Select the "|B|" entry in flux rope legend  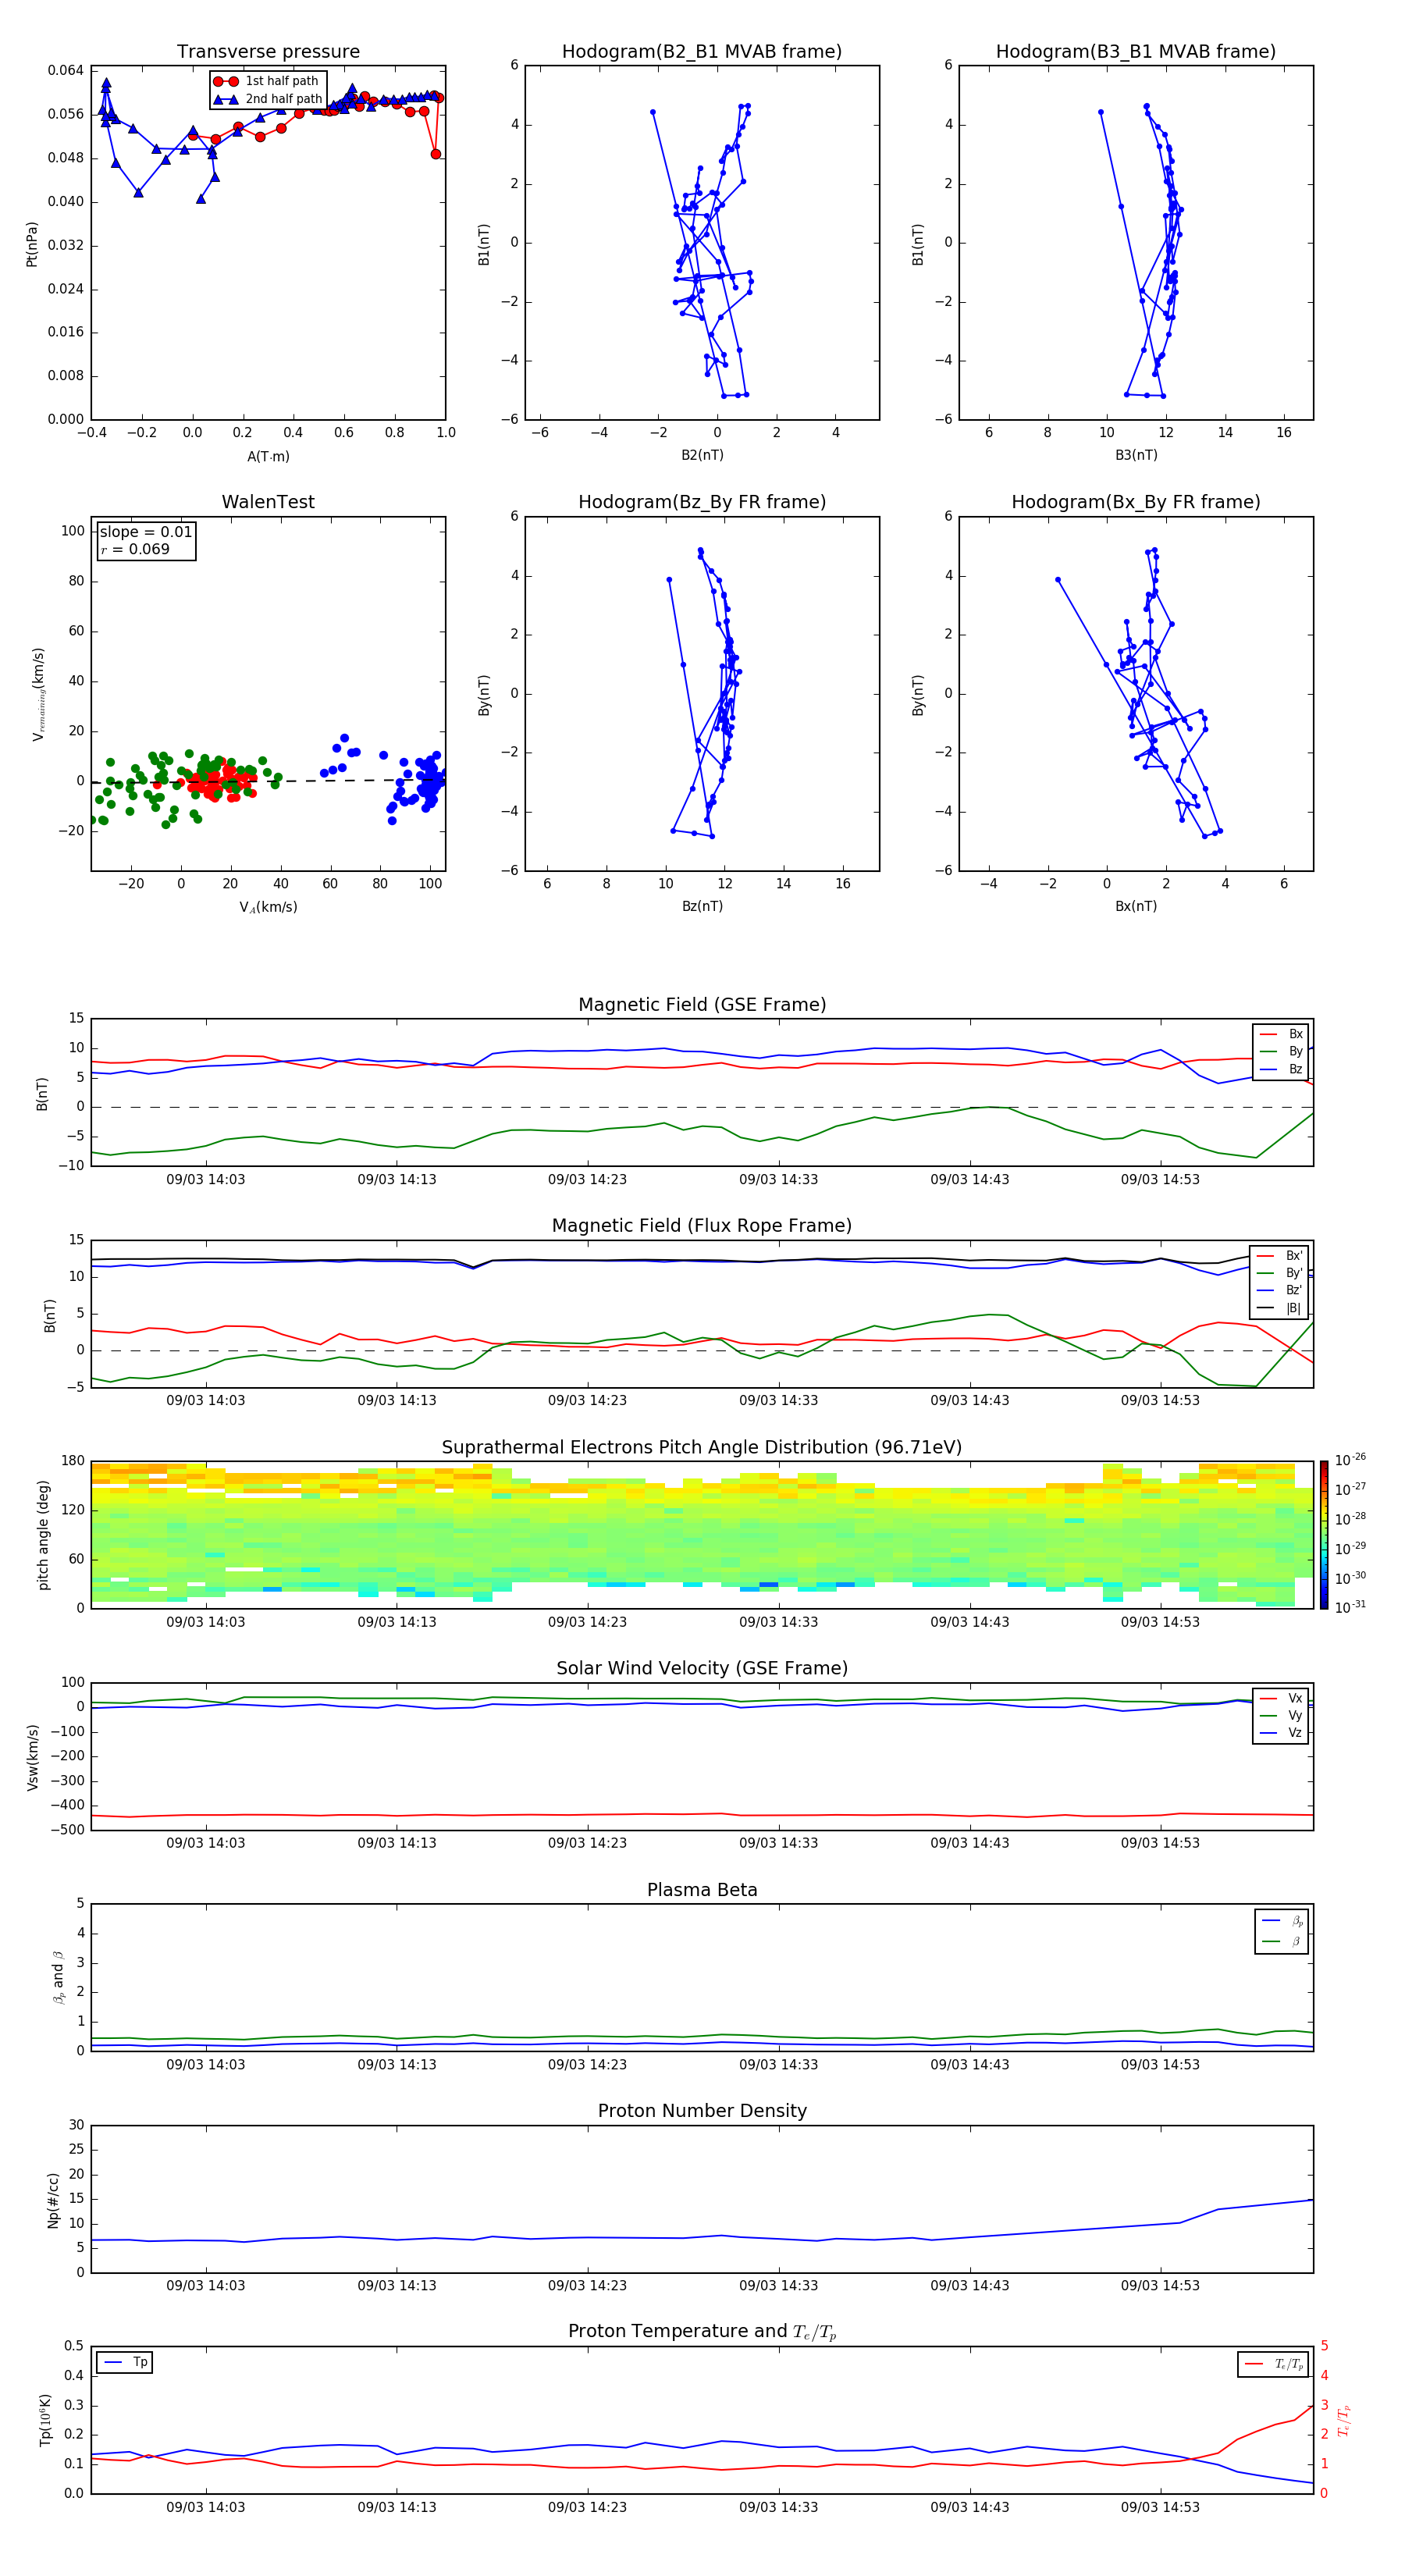coord(1280,1308)
